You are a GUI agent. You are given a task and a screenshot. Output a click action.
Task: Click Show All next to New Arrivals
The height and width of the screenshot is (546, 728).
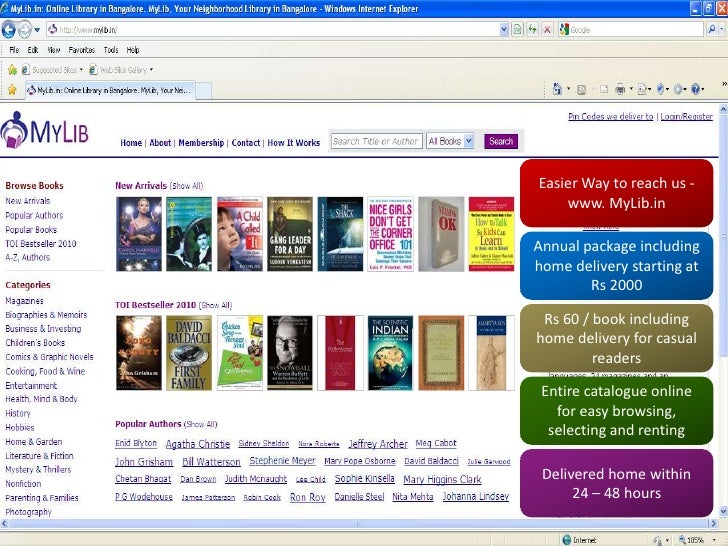pos(186,186)
